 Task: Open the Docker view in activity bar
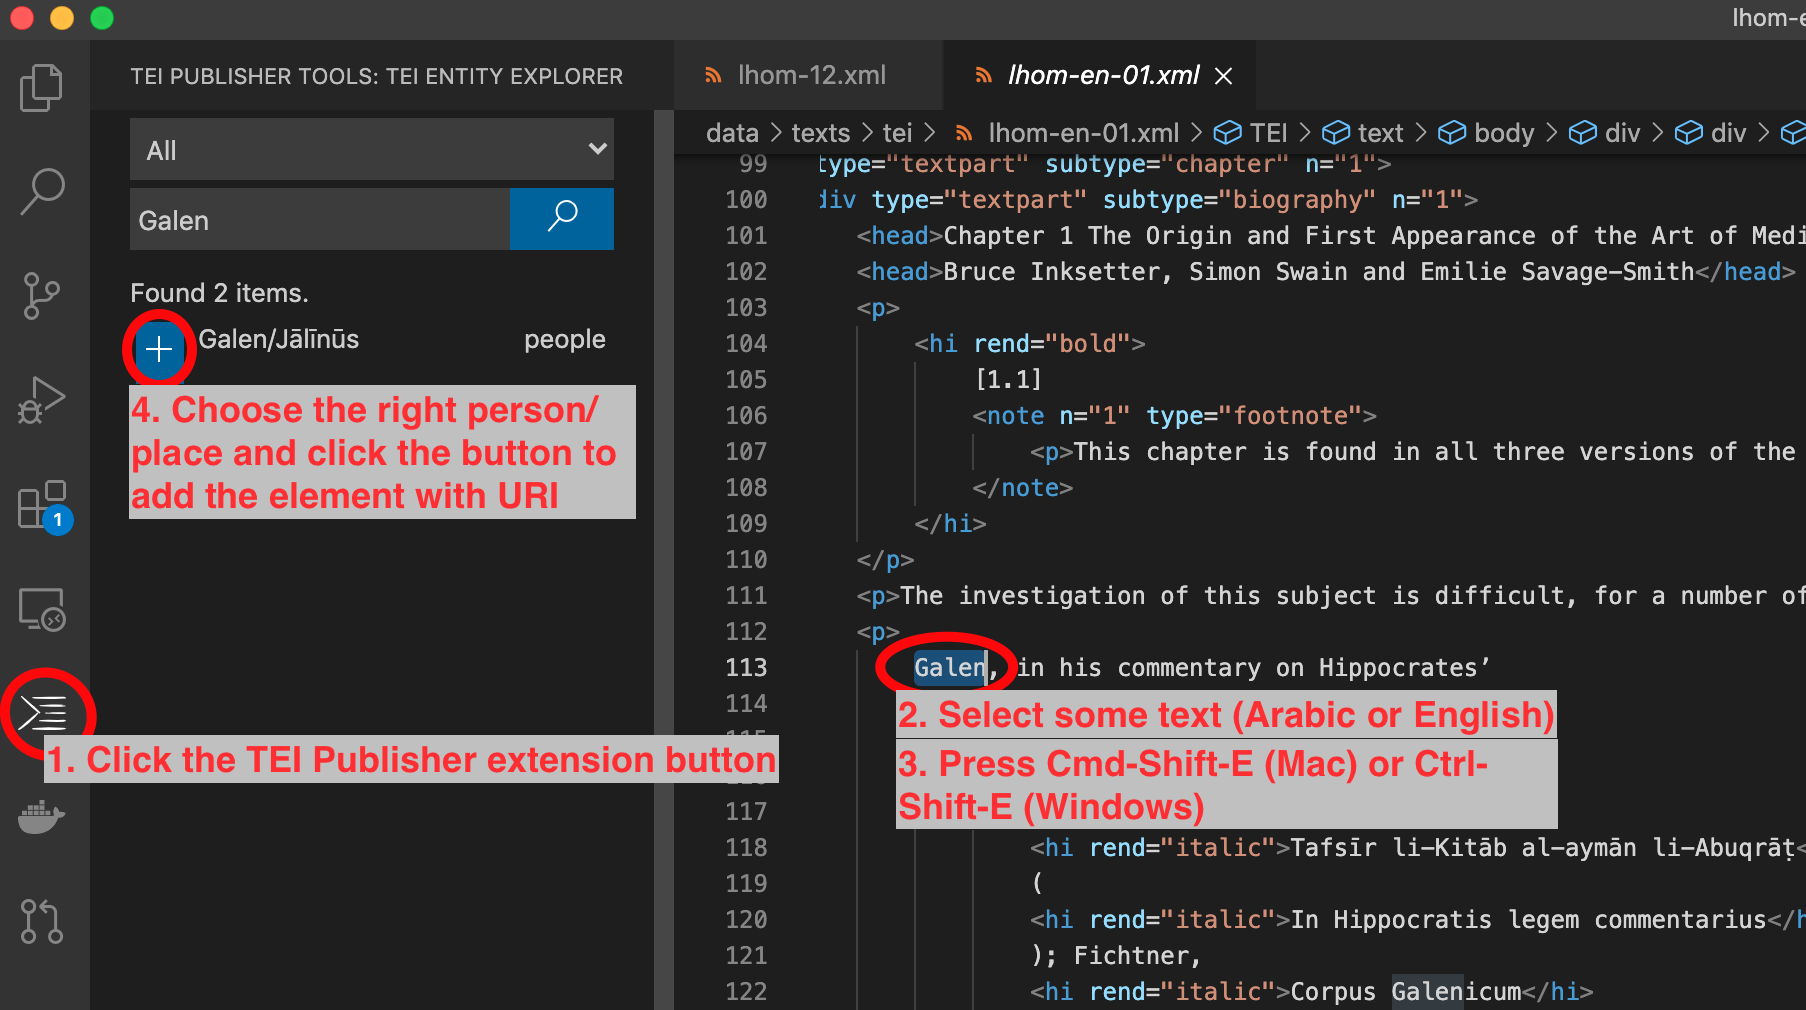[x=41, y=816]
